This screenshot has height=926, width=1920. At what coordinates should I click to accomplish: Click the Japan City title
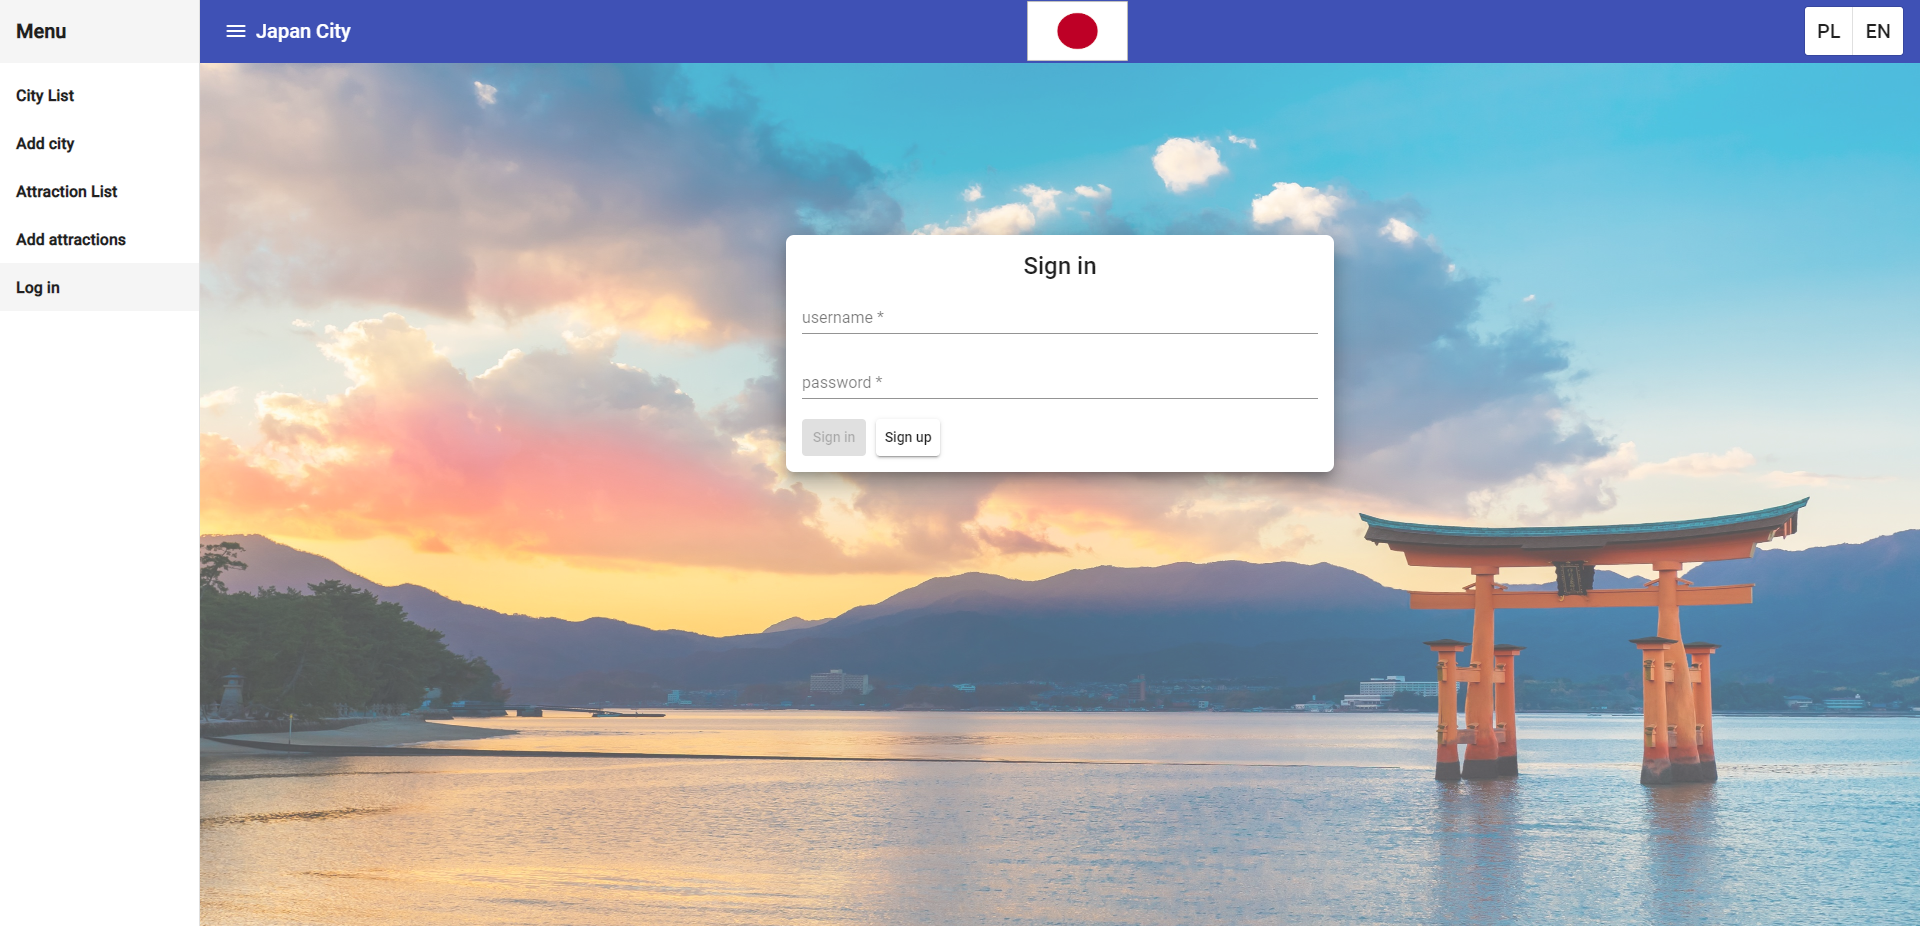point(303,31)
